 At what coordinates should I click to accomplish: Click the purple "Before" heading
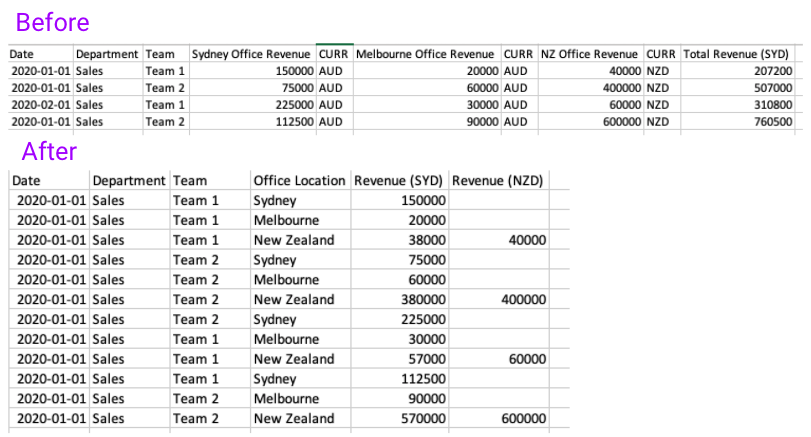(x=53, y=22)
